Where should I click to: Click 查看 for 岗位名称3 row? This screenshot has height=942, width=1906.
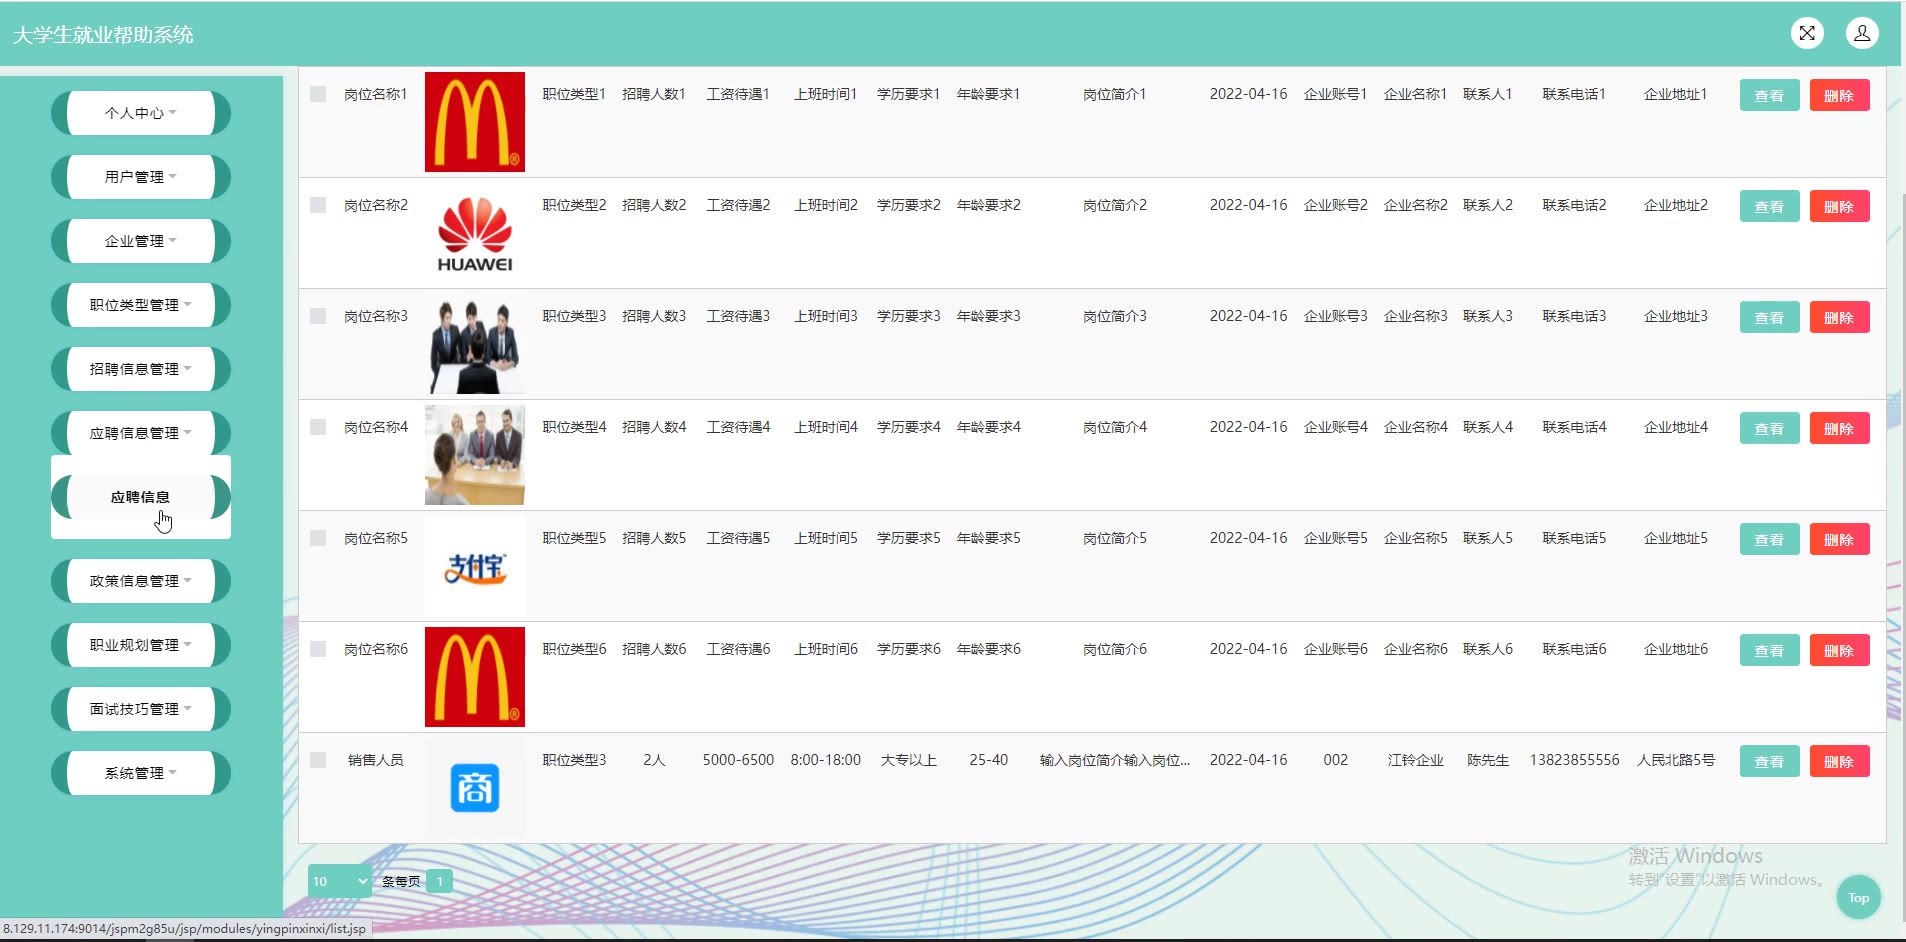1769,317
